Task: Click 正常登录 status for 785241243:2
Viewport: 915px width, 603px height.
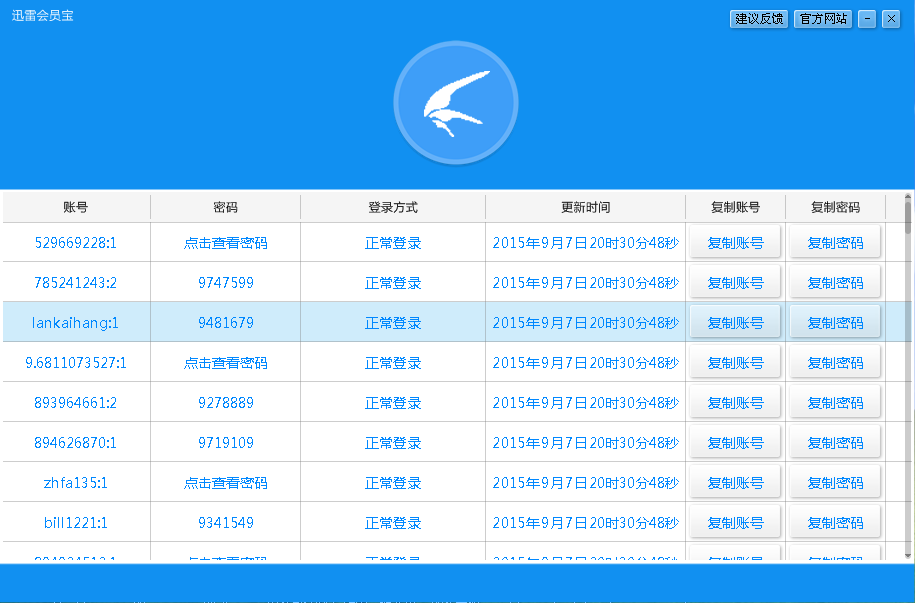Action: tap(392, 281)
